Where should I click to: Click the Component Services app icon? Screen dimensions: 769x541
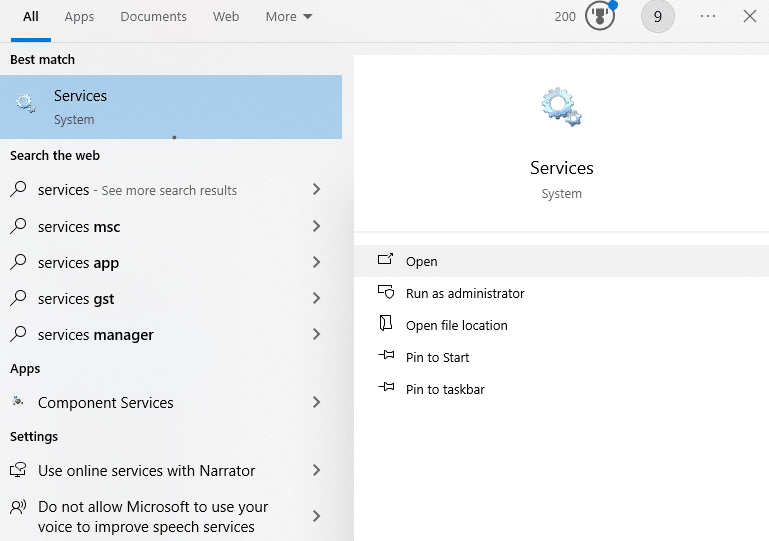point(18,402)
